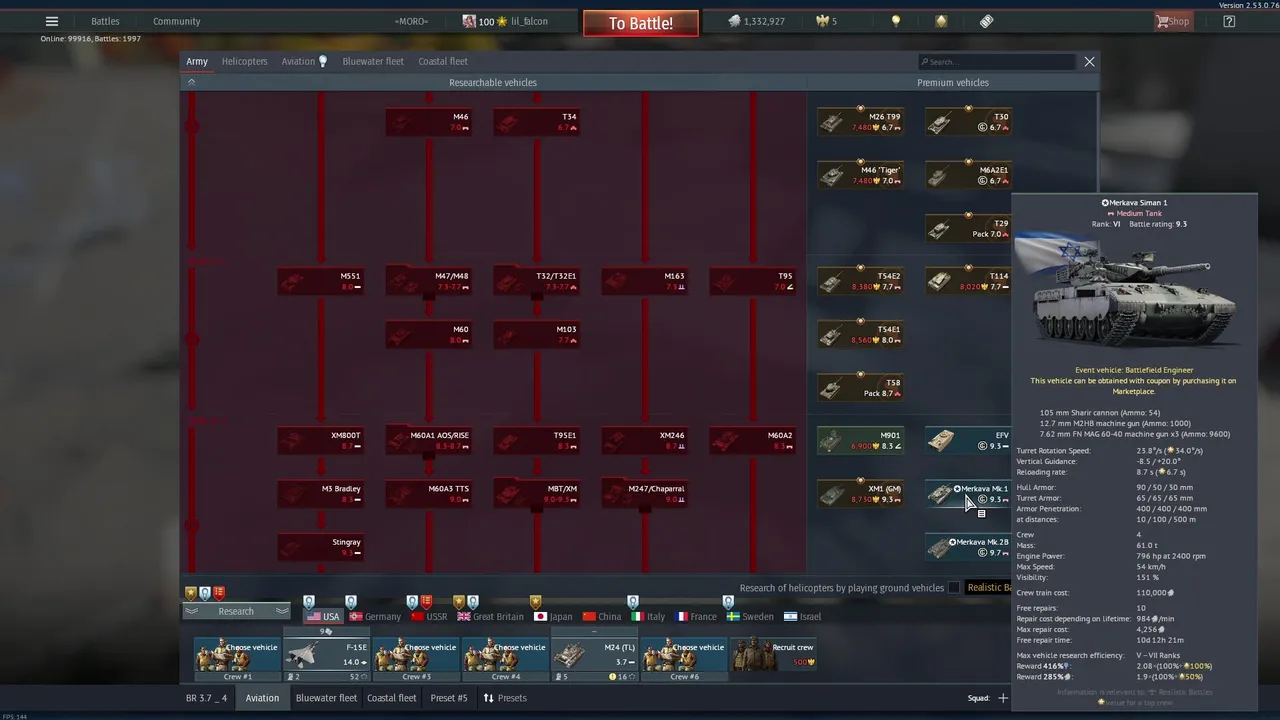The image size is (1280, 720).
Task: Select the M551 researchable tank
Action: [x=320, y=281]
